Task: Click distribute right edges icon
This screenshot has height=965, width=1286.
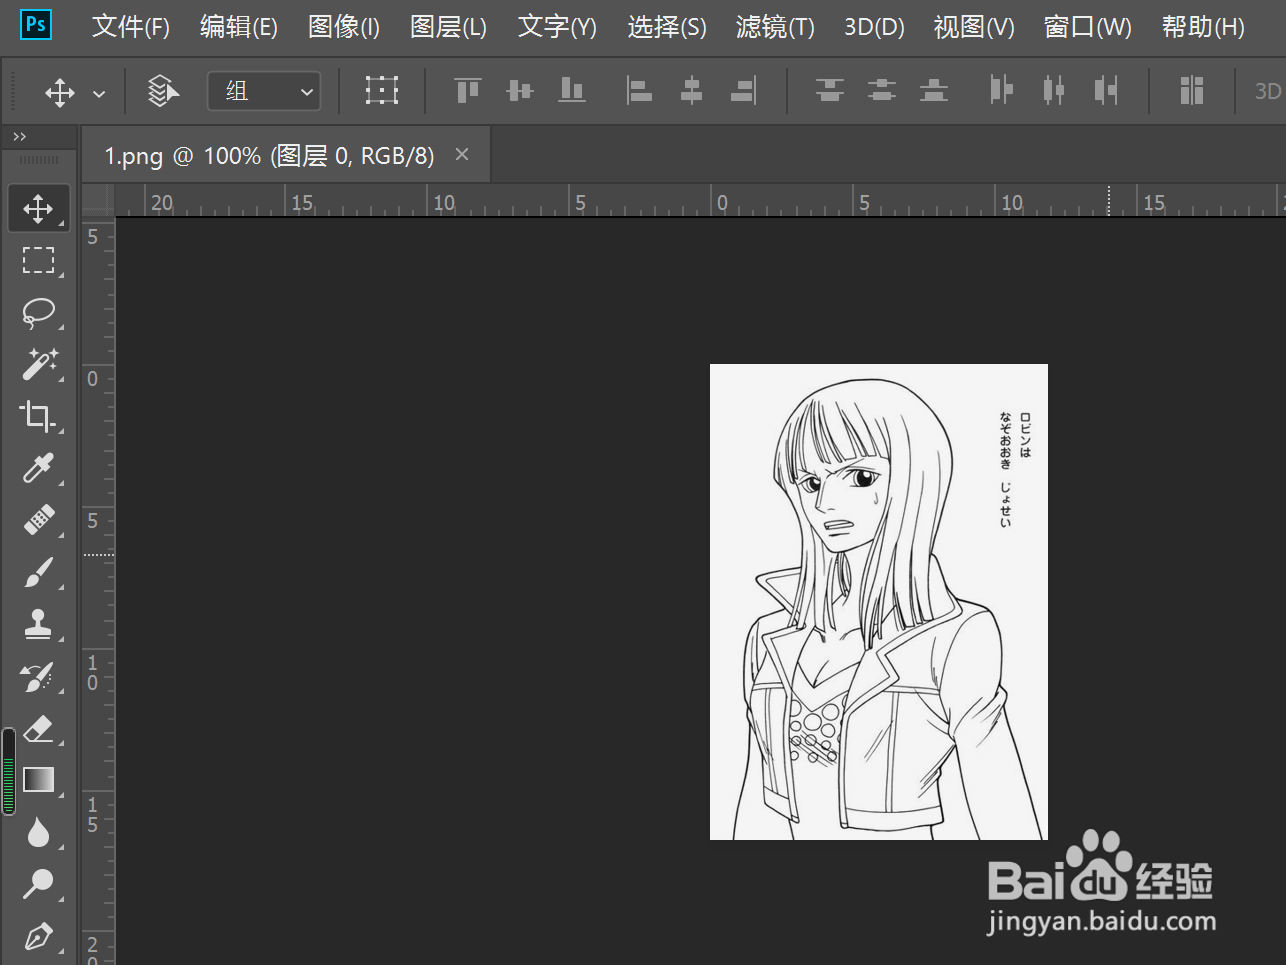Action: (x=1106, y=91)
